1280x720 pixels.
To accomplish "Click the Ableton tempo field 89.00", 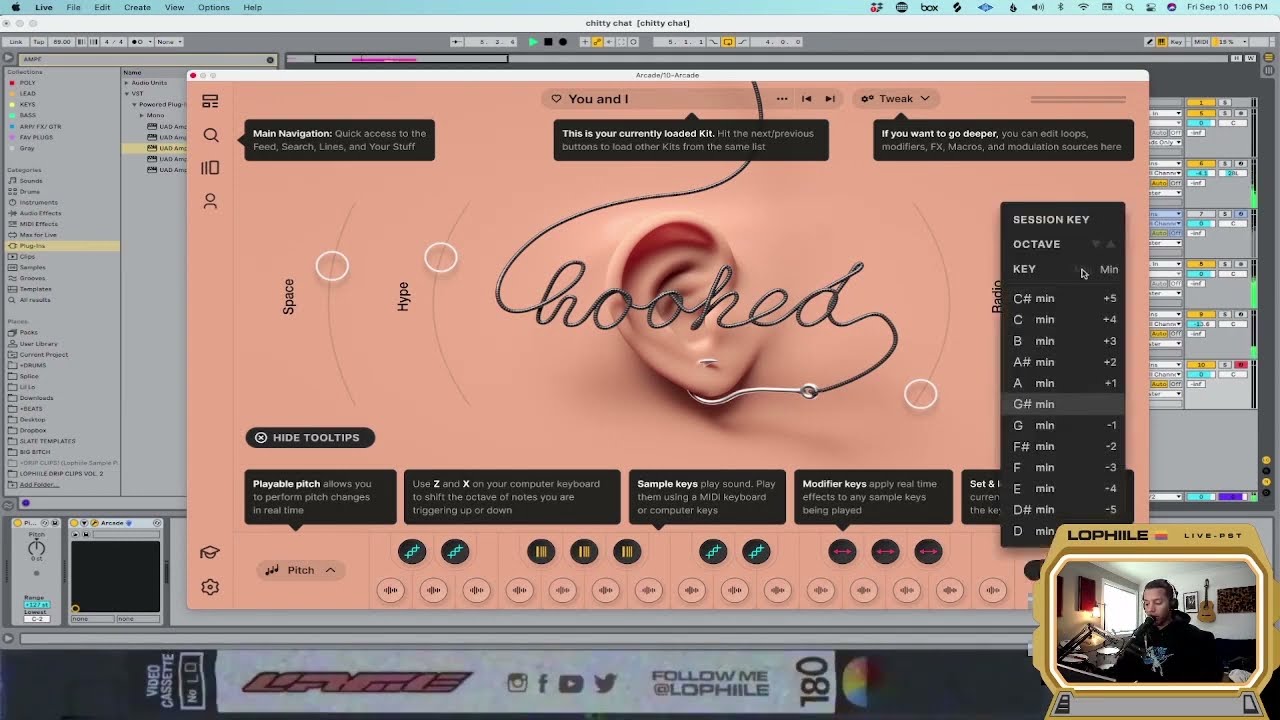I will tap(61, 42).
